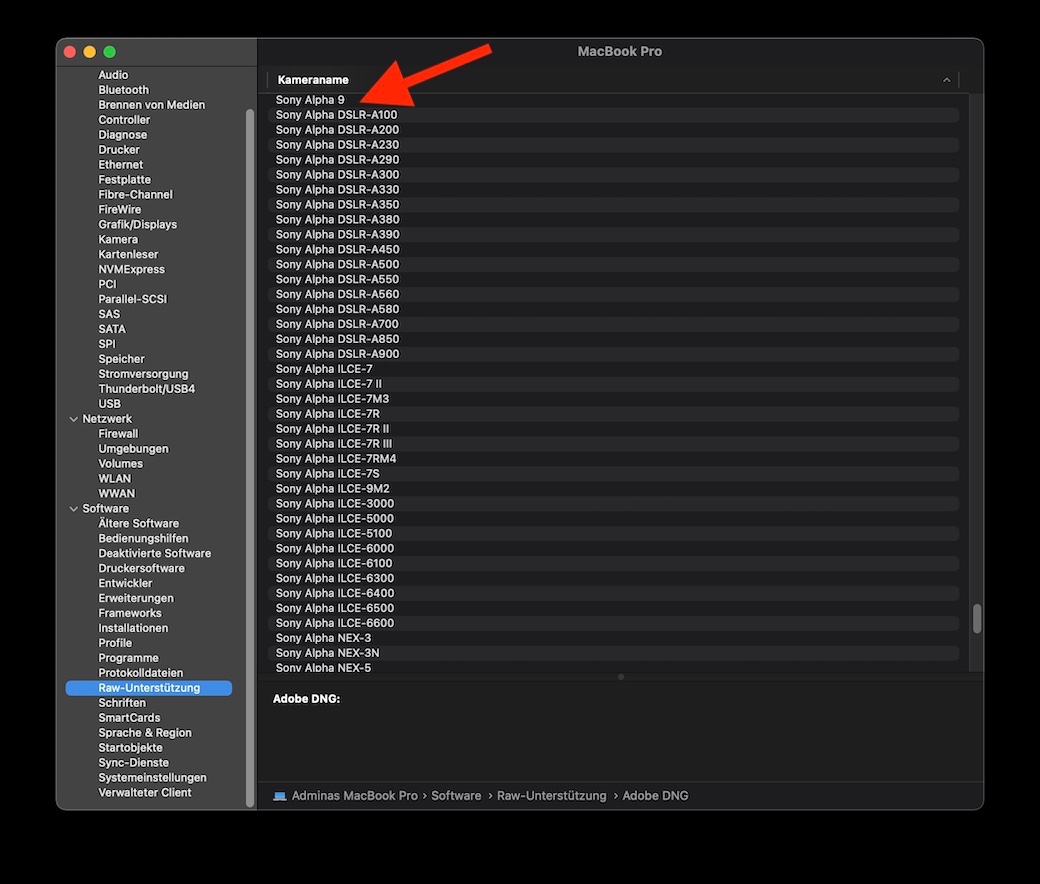Viewport: 1040px width, 884px height.
Task: Select Sony Alpha ILCE-6600 row
Action: point(613,623)
